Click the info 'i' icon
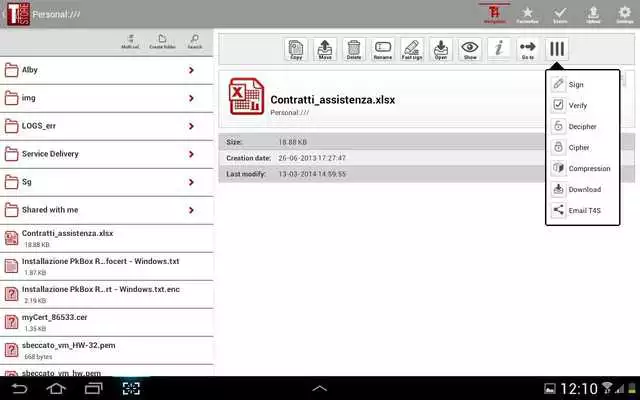This screenshot has height=400, width=640. tap(499, 49)
